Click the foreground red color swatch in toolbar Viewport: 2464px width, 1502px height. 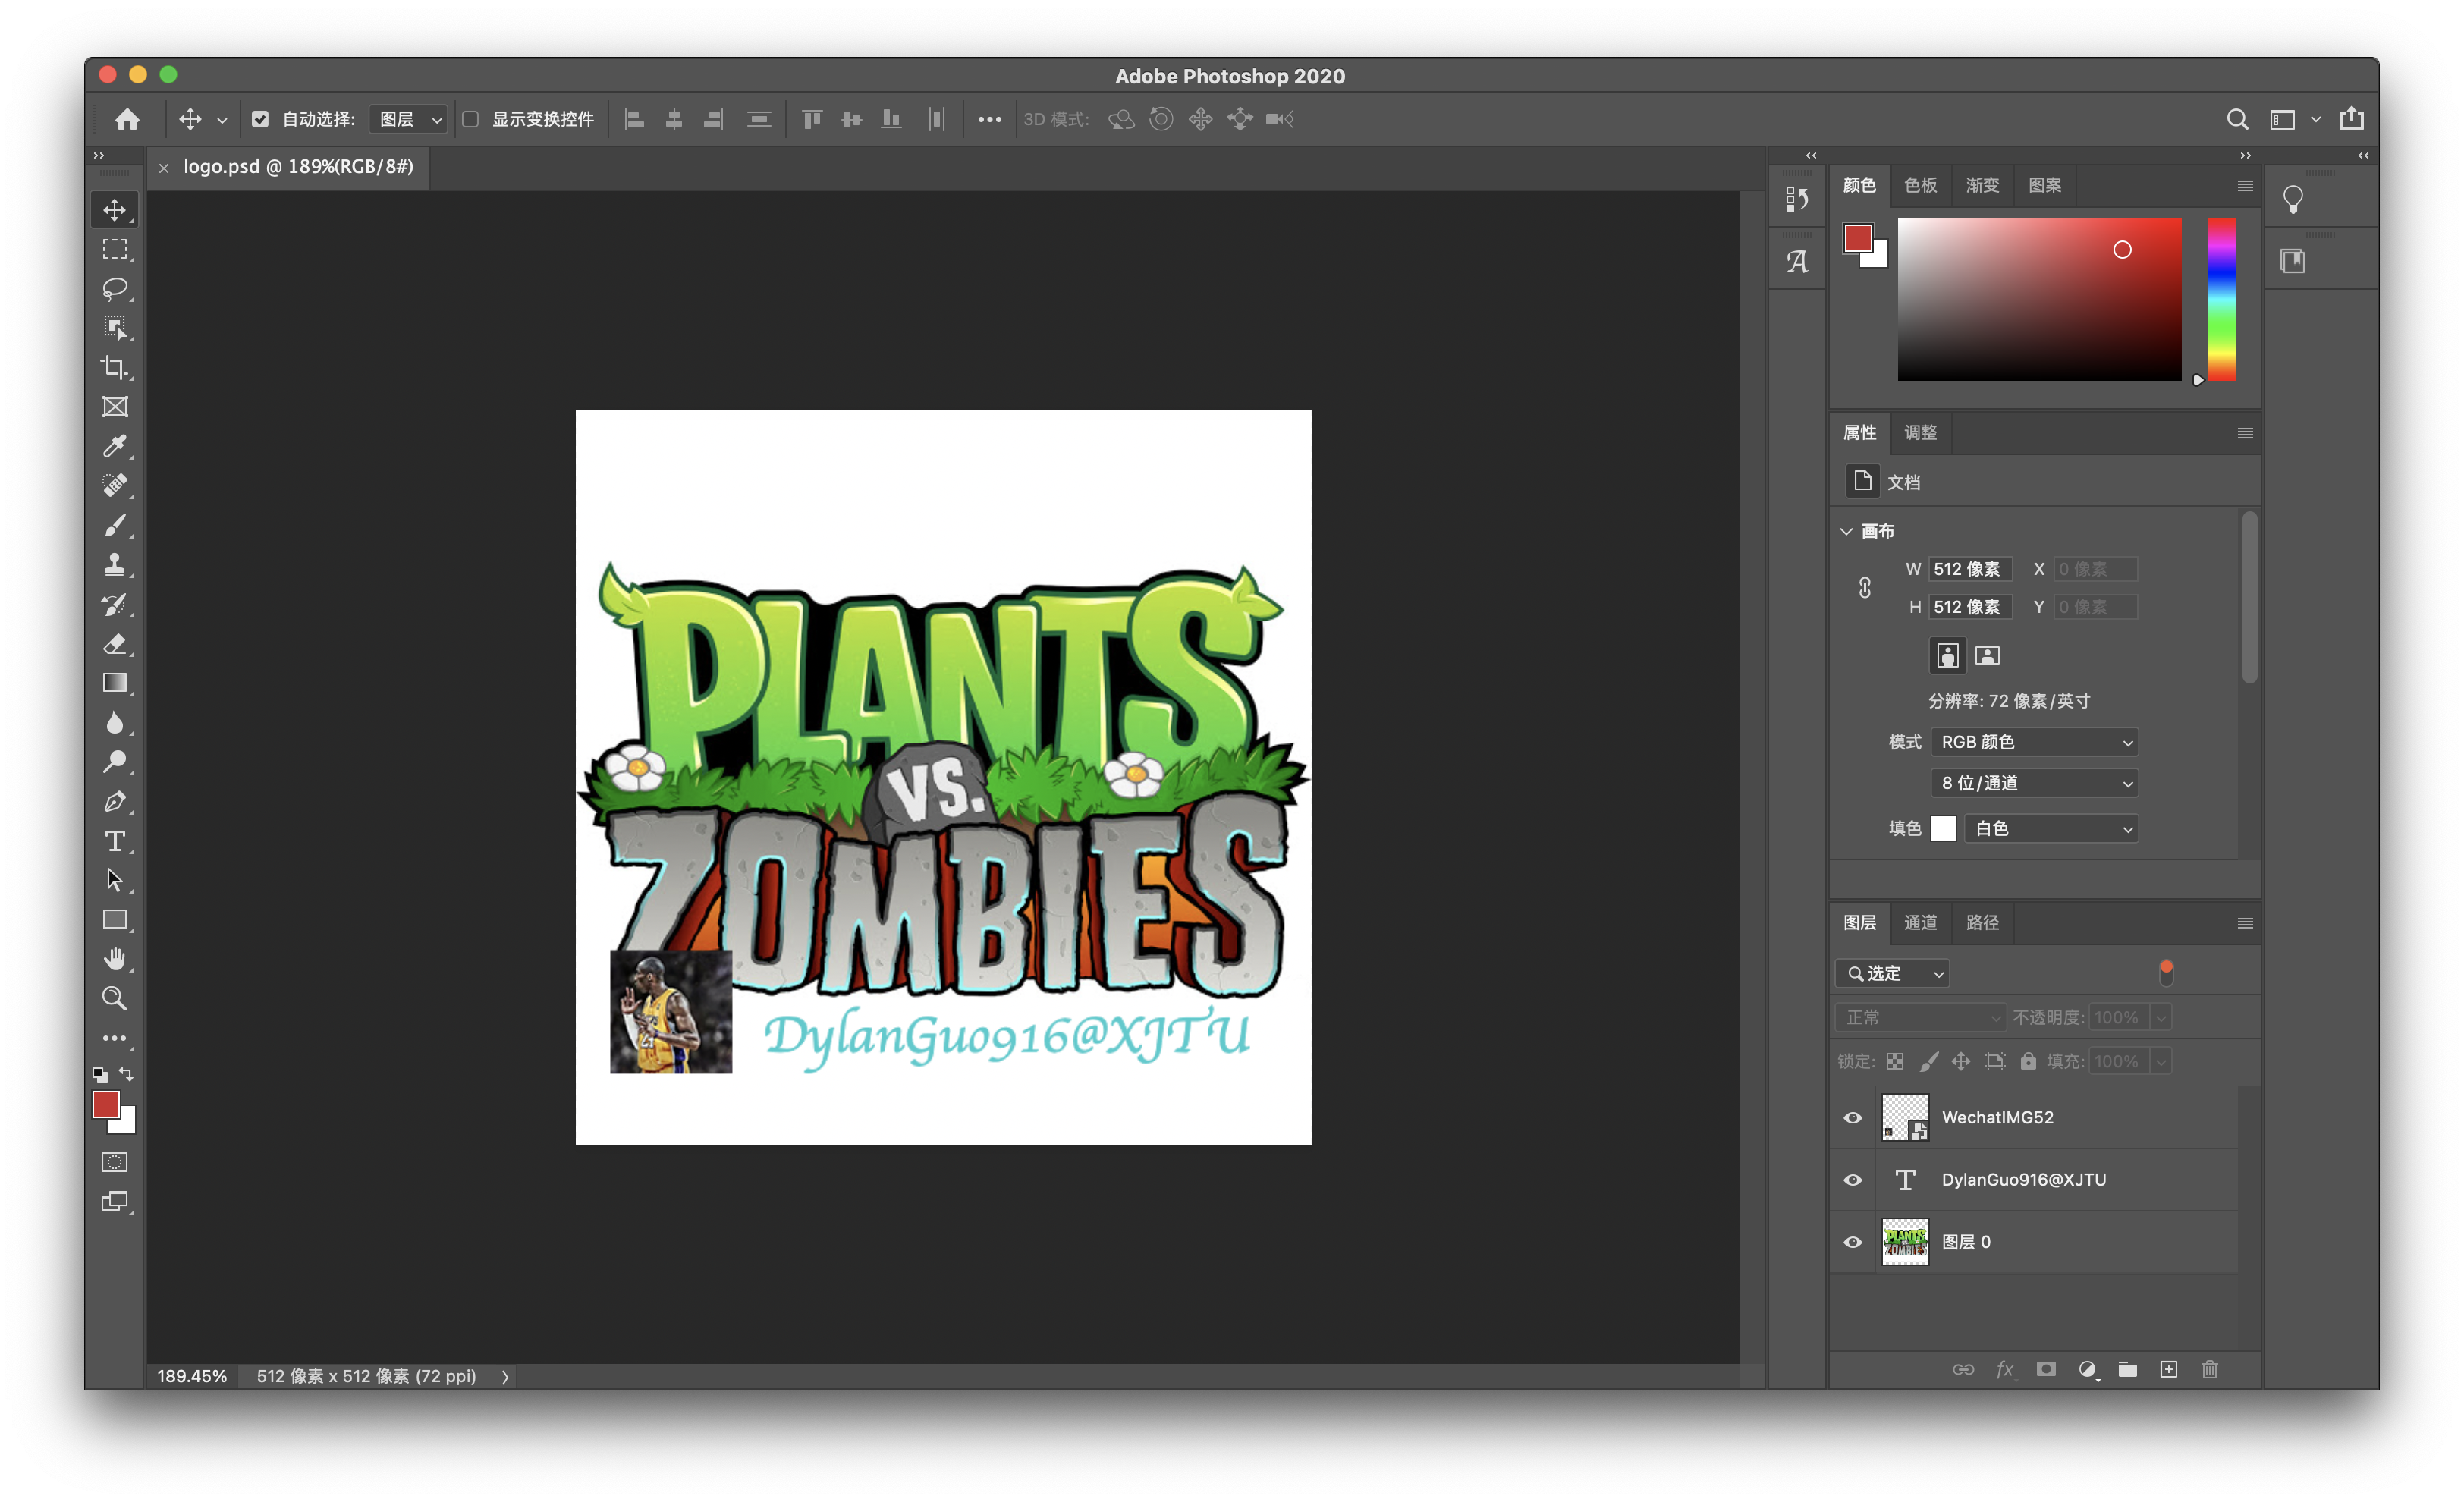tap(105, 1104)
